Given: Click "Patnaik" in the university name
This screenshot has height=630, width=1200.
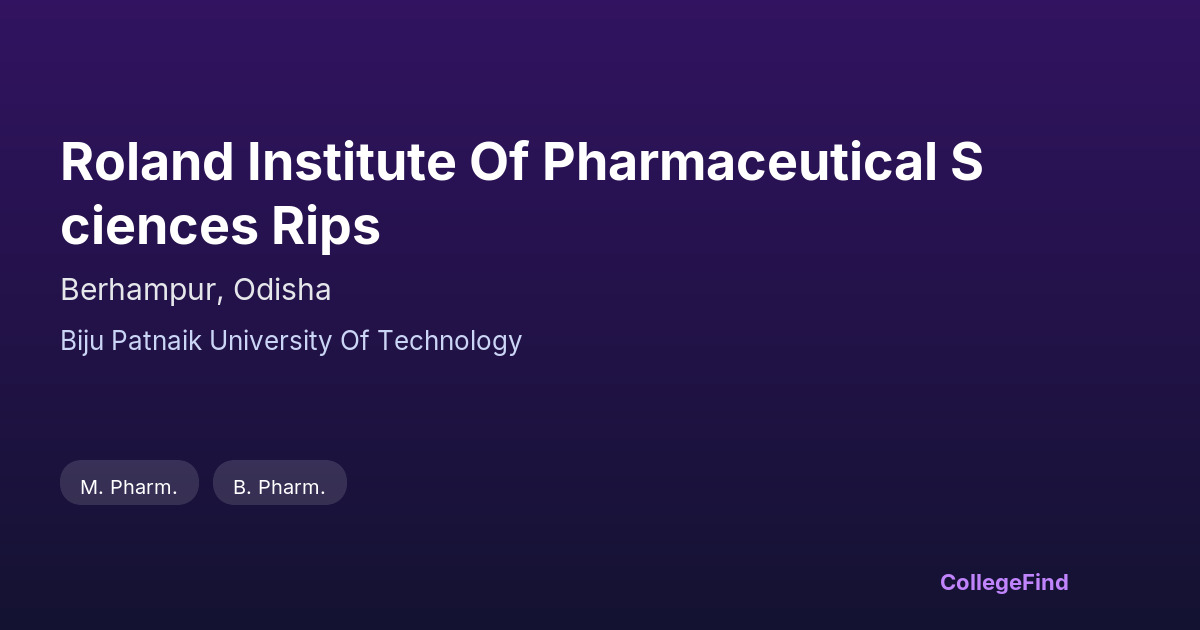Looking at the screenshot, I should pyautogui.click(x=155, y=341).
